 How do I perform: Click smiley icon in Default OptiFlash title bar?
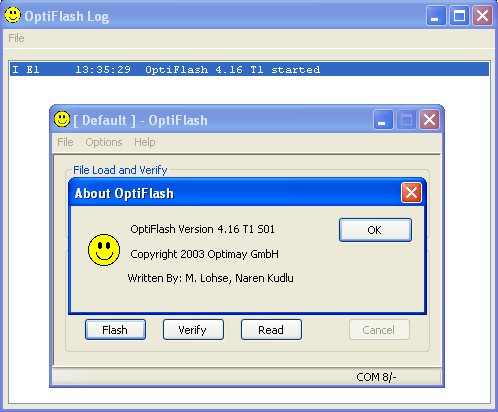pos(62,119)
